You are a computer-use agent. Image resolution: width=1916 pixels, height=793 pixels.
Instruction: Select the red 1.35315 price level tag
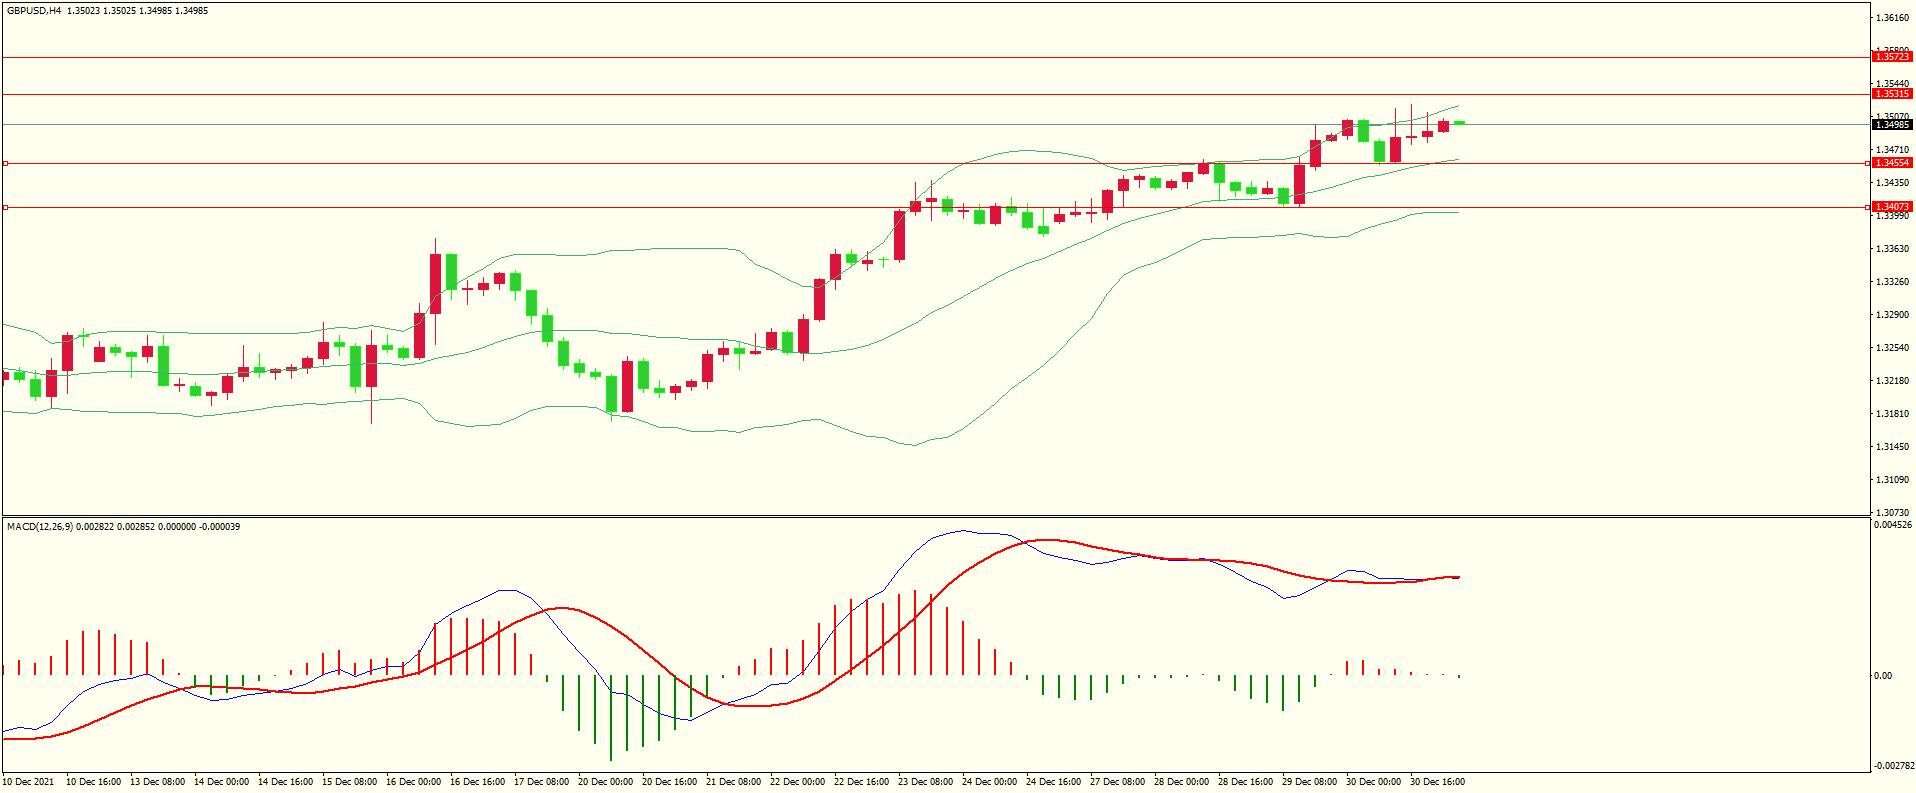(1891, 94)
